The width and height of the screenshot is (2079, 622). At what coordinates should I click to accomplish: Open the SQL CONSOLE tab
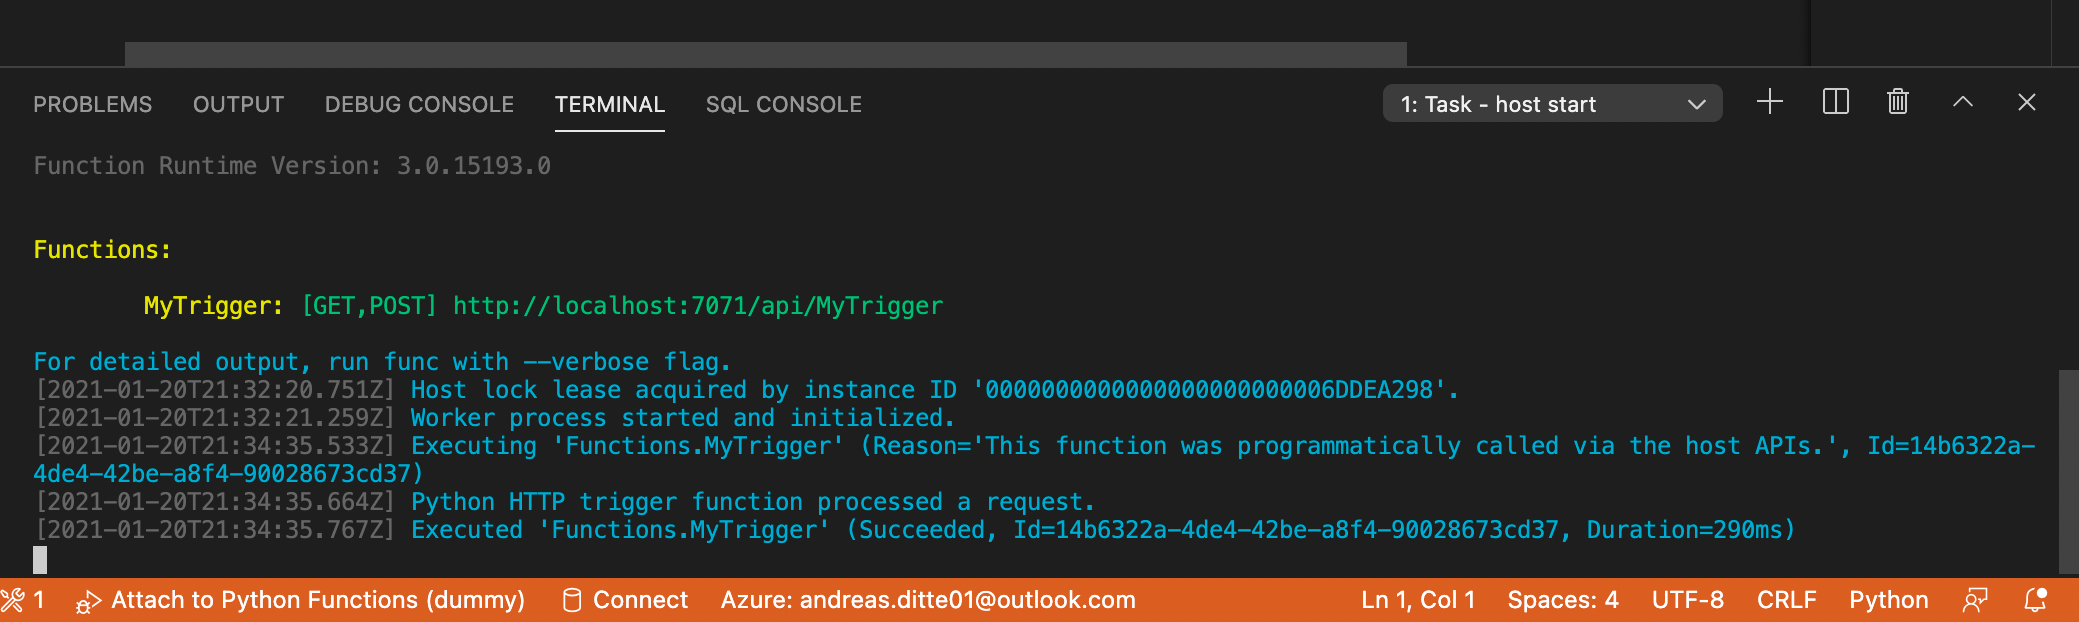(783, 105)
